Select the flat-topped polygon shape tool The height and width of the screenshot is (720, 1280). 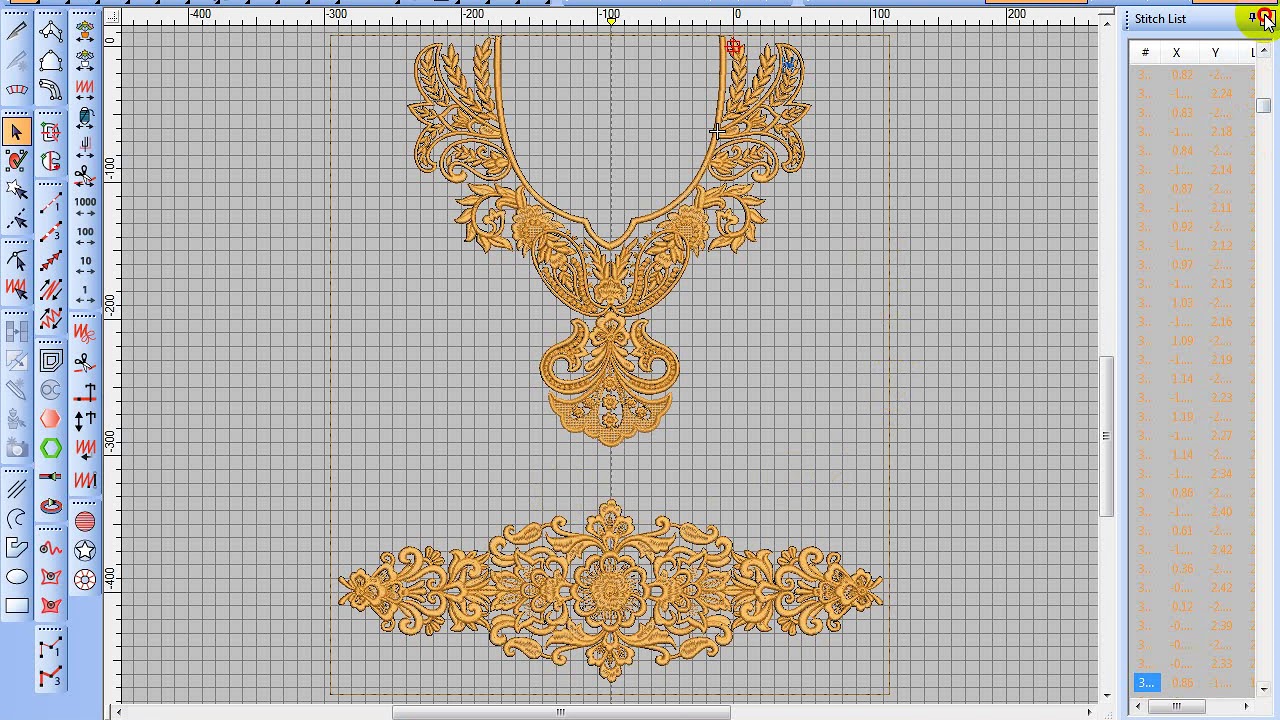(x=17, y=548)
